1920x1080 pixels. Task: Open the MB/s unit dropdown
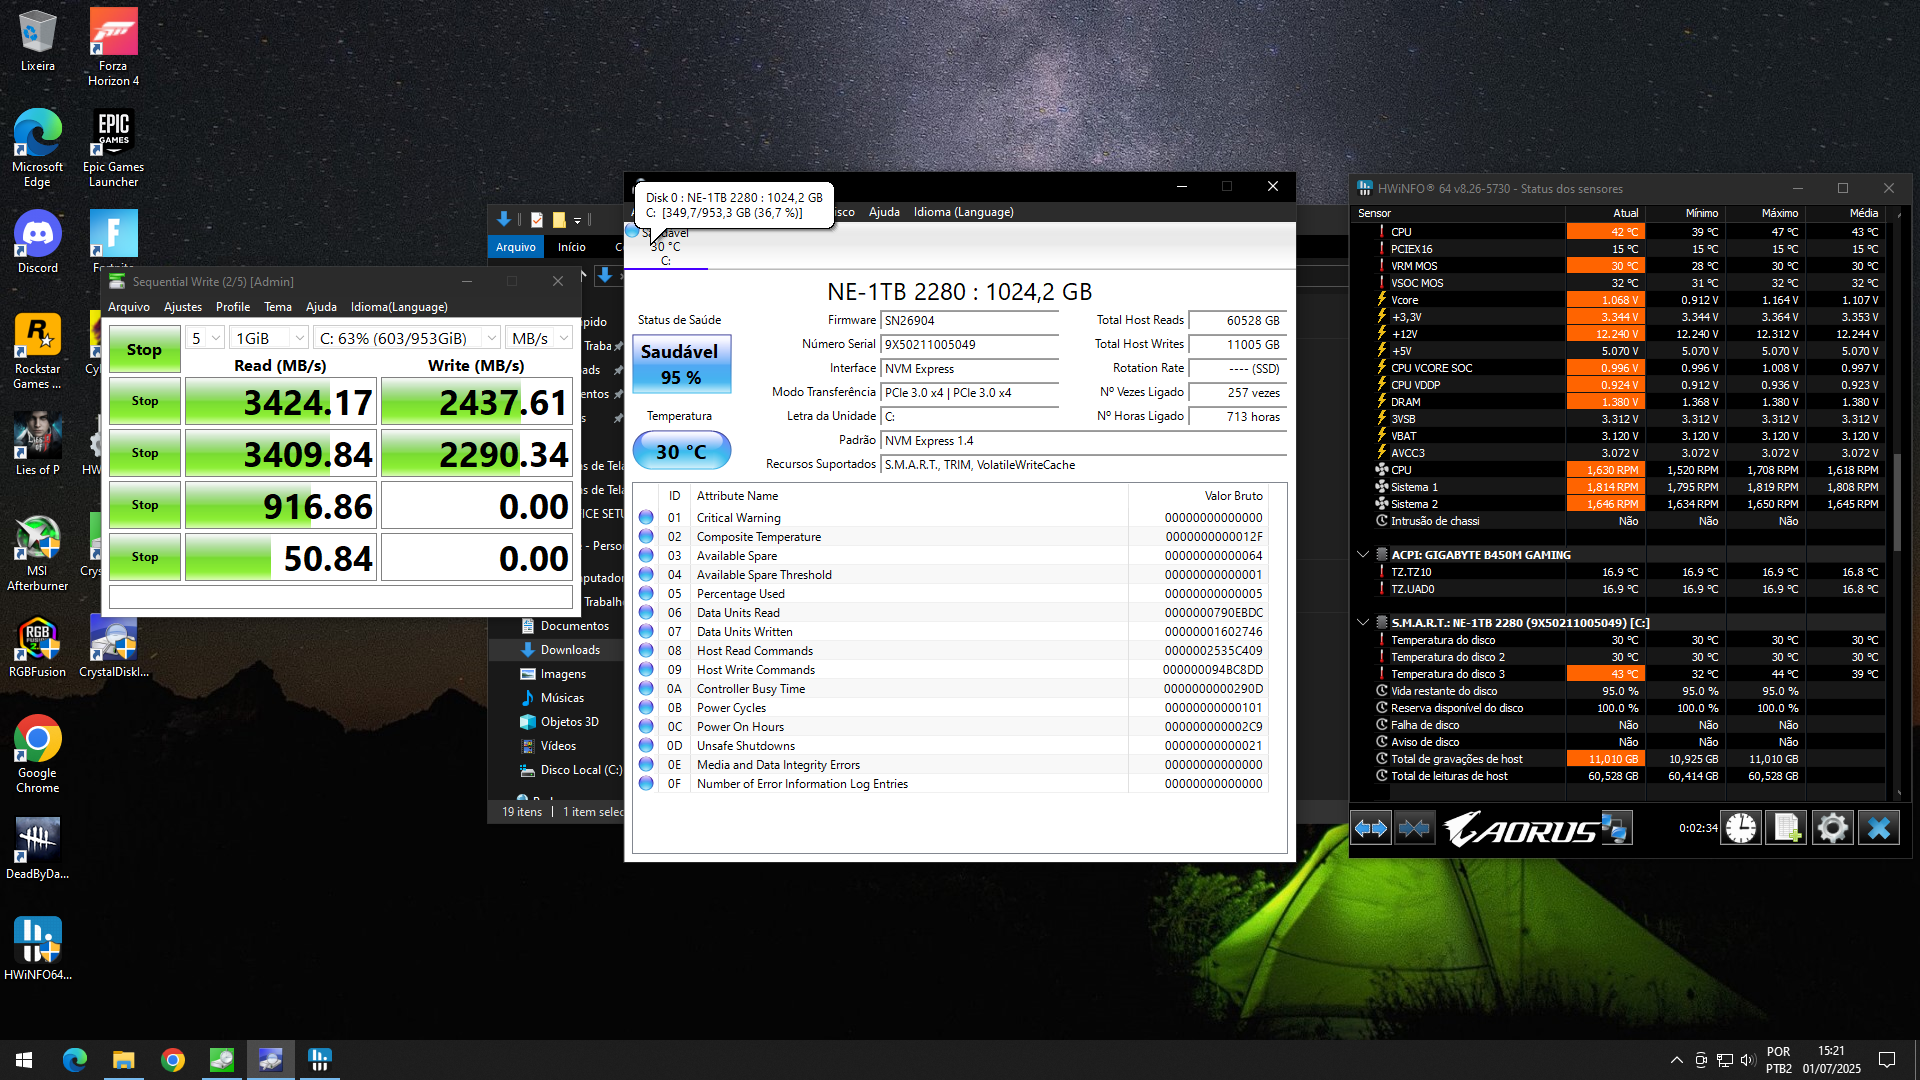(x=539, y=338)
